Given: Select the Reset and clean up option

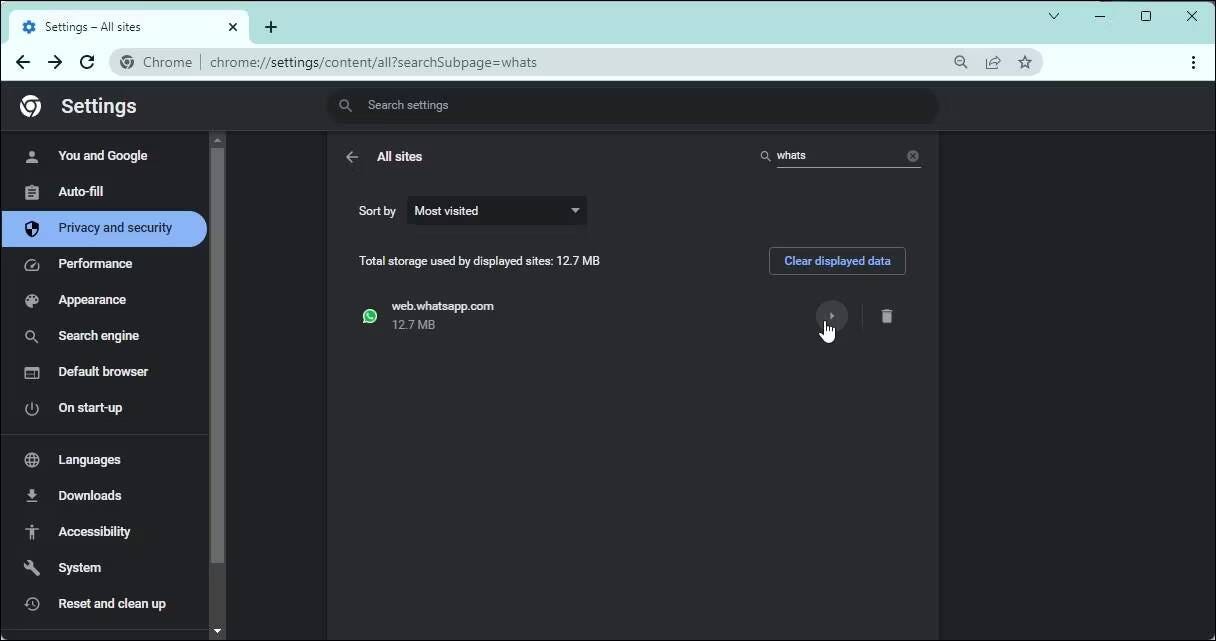Looking at the screenshot, I should pyautogui.click(x=112, y=603).
